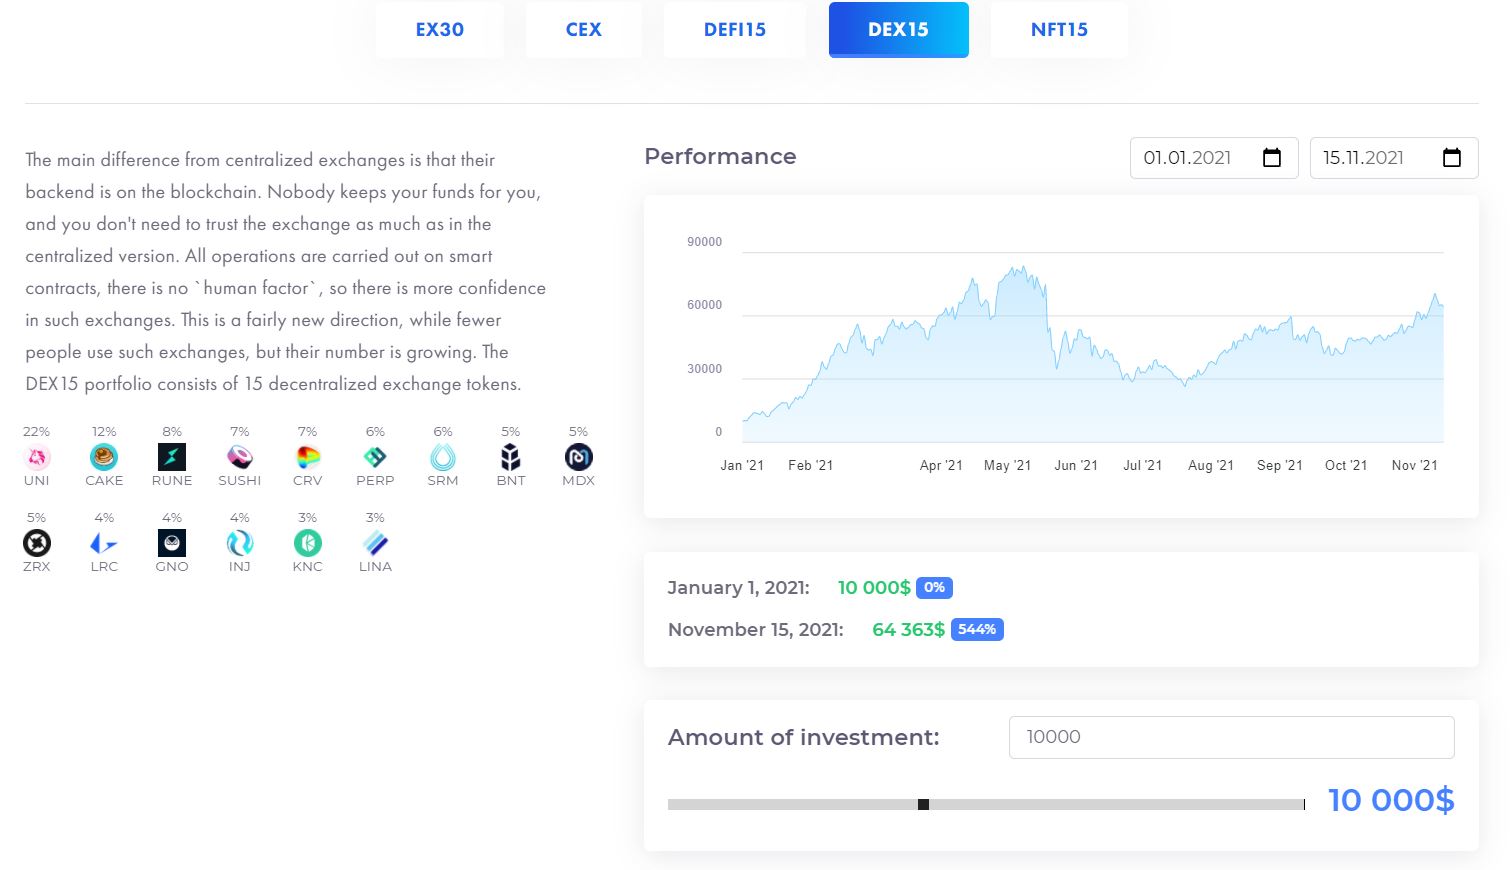Click the investment amount slider handle

[923, 804]
